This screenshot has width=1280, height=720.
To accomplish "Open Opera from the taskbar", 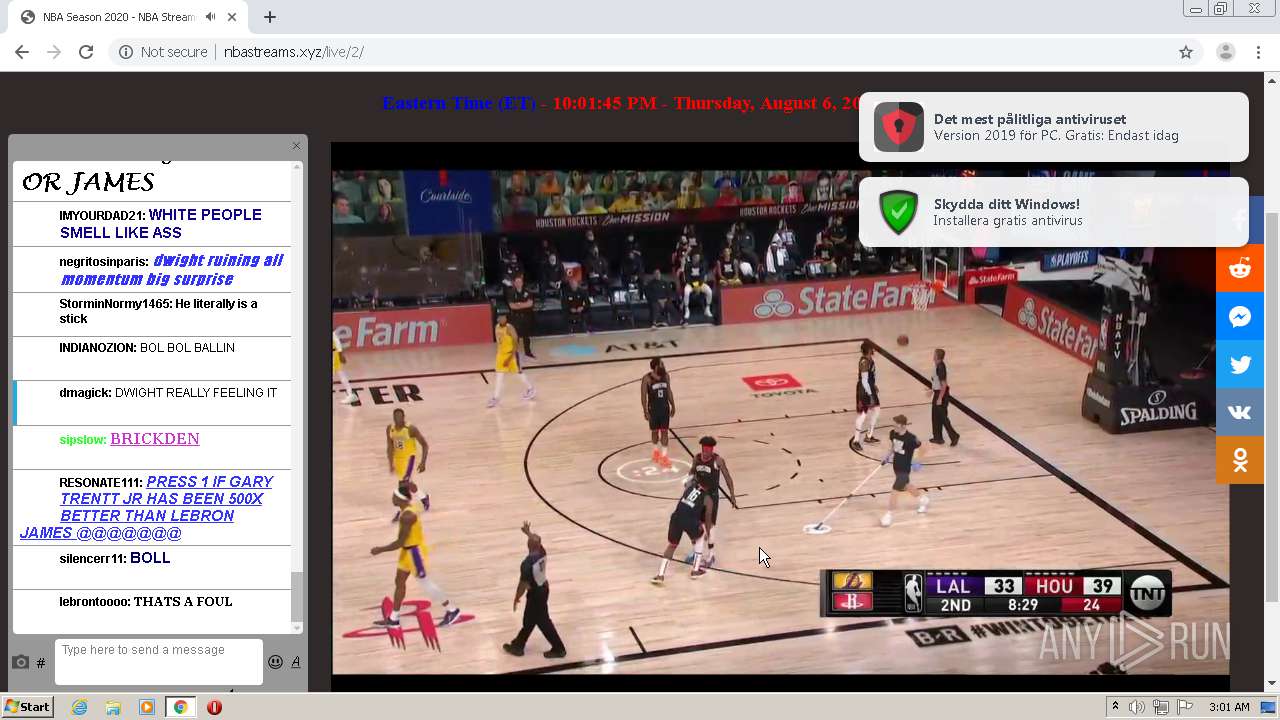I will tap(214, 707).
